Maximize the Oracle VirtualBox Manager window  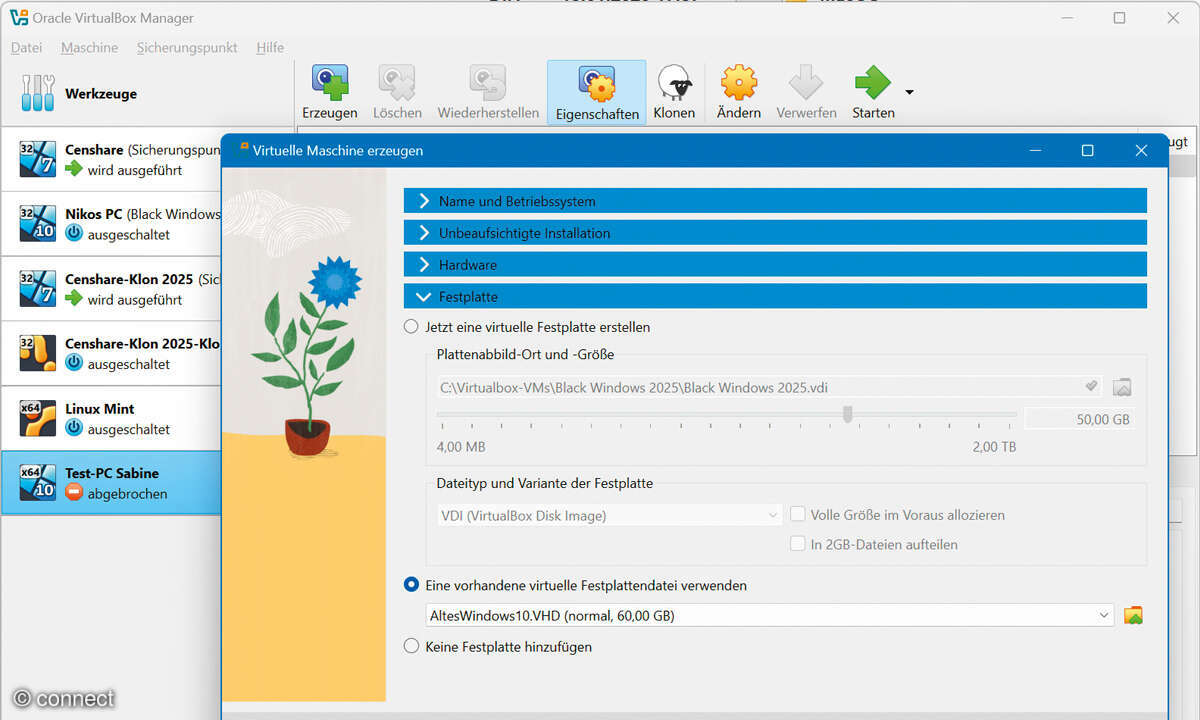click(1119, 18)
